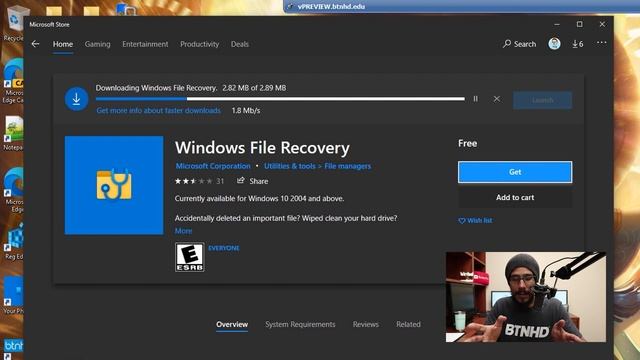Viewport: 640px width, 360px height.
Task: Open Notepad++ desktop shortcut
Action: click(x=13, y=134)
